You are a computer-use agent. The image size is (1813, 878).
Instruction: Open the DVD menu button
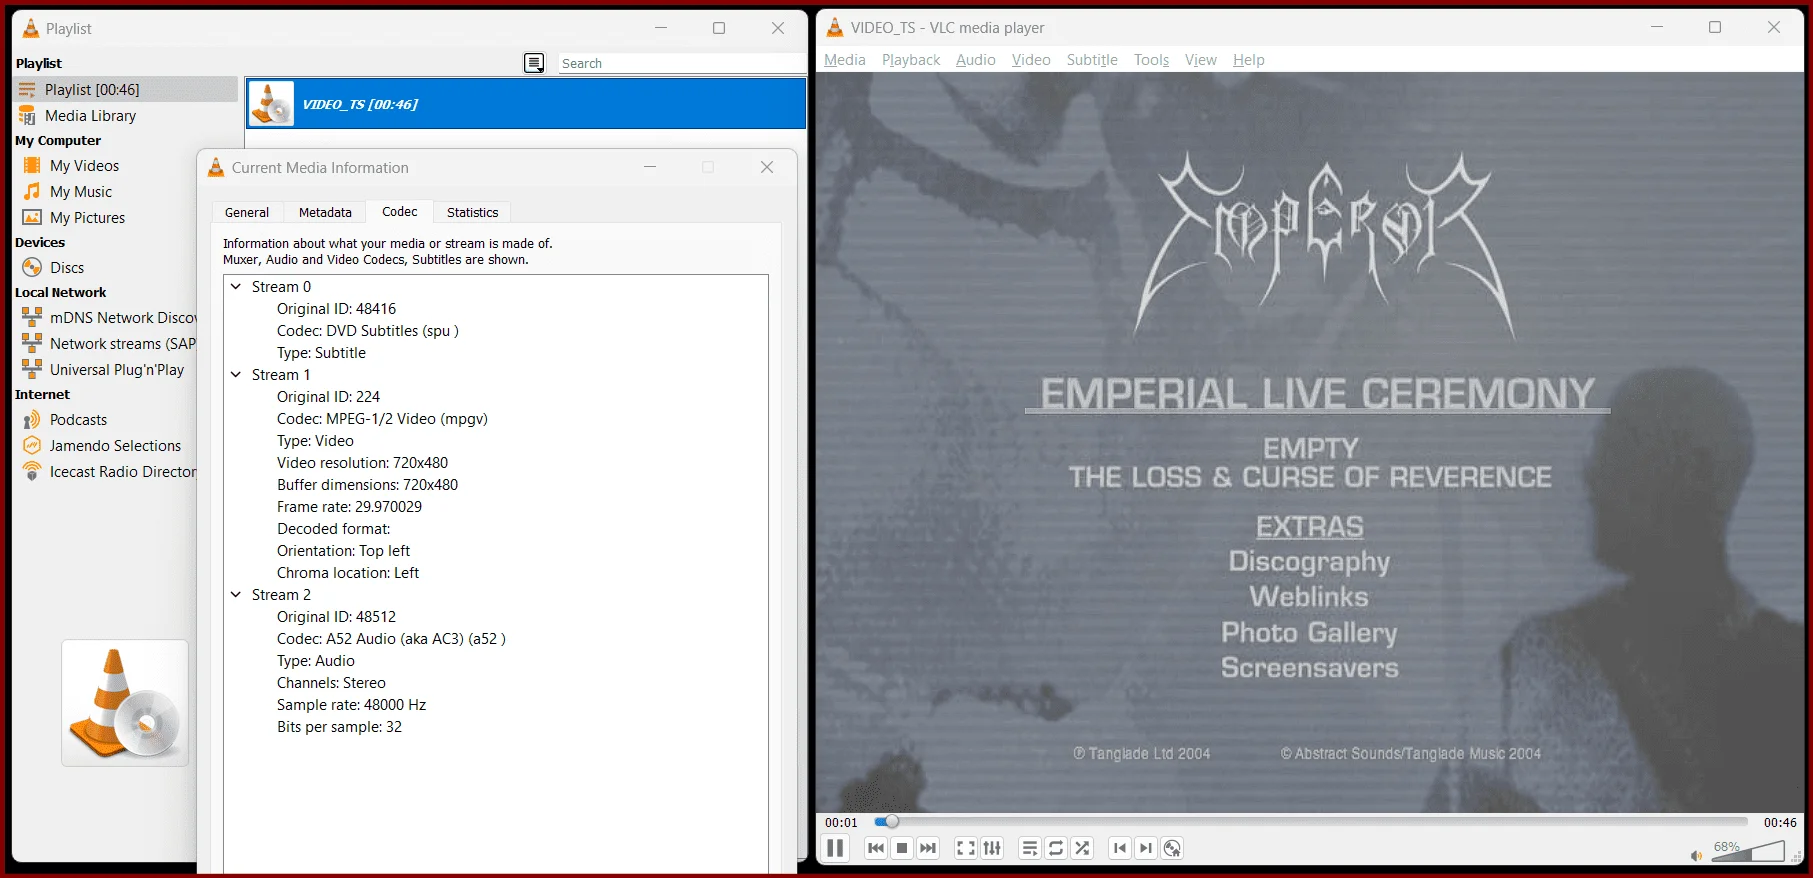tap(1172, 848)
